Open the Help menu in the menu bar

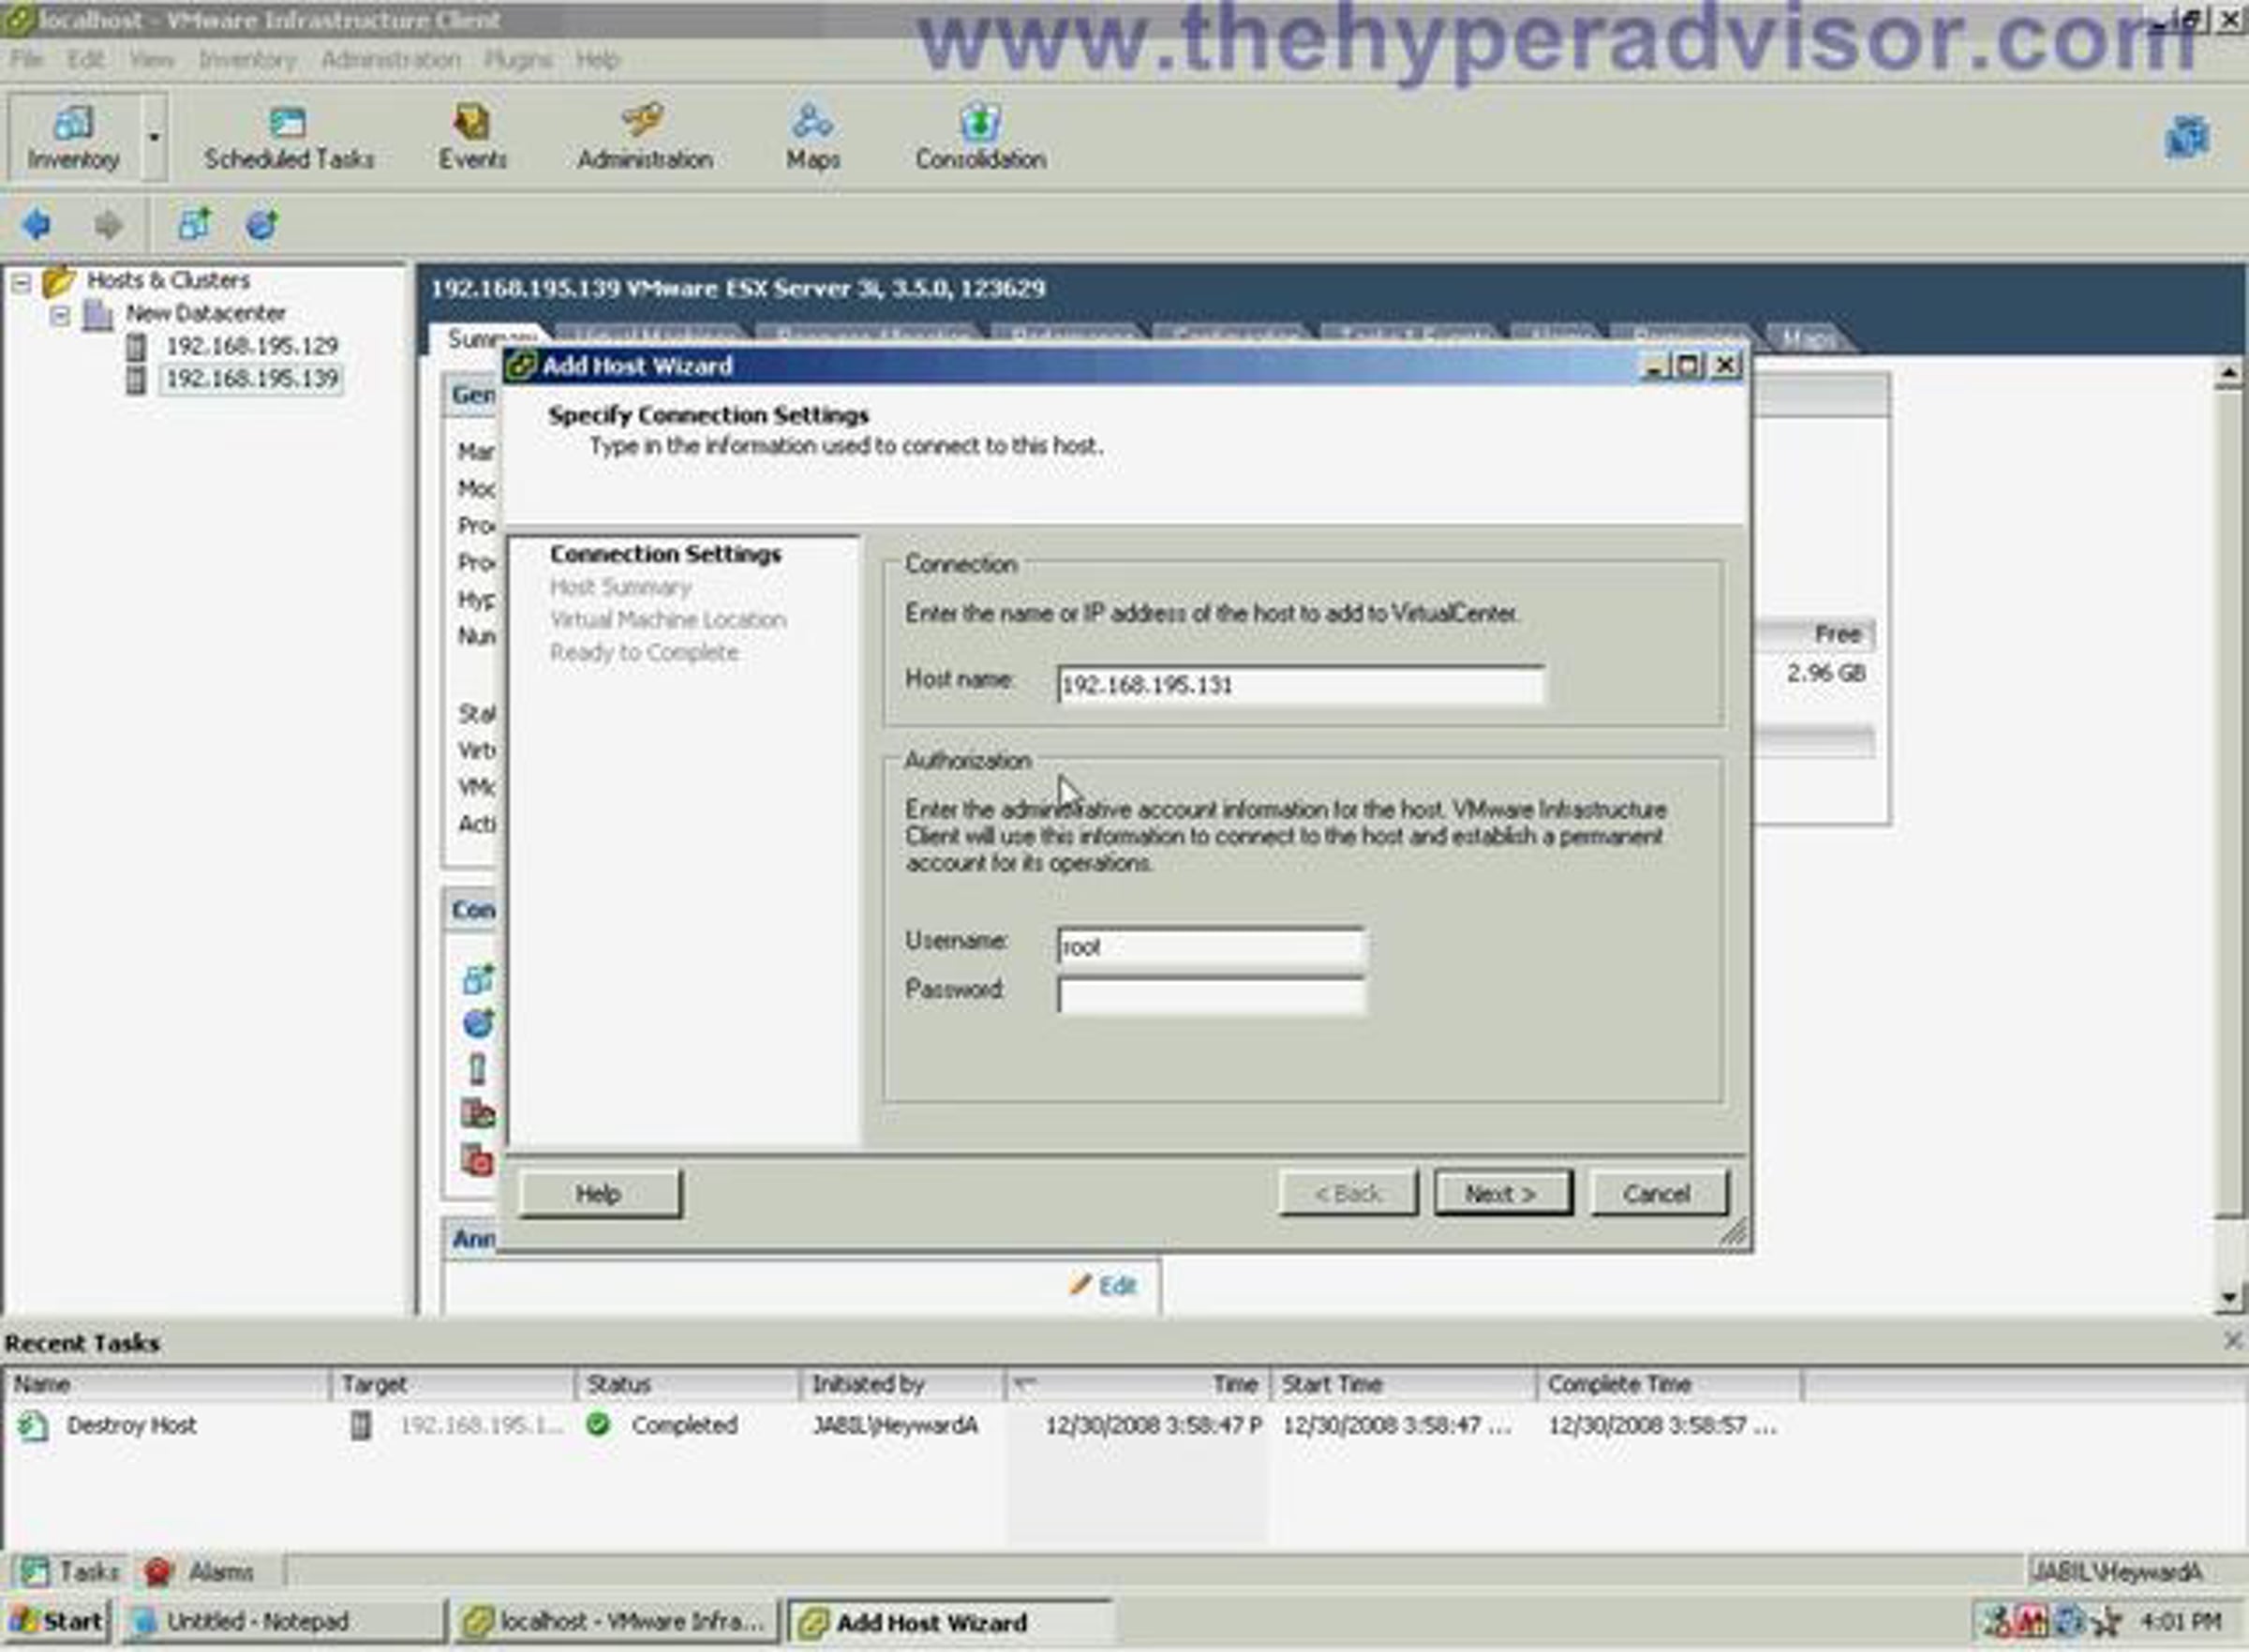[598, 60]
